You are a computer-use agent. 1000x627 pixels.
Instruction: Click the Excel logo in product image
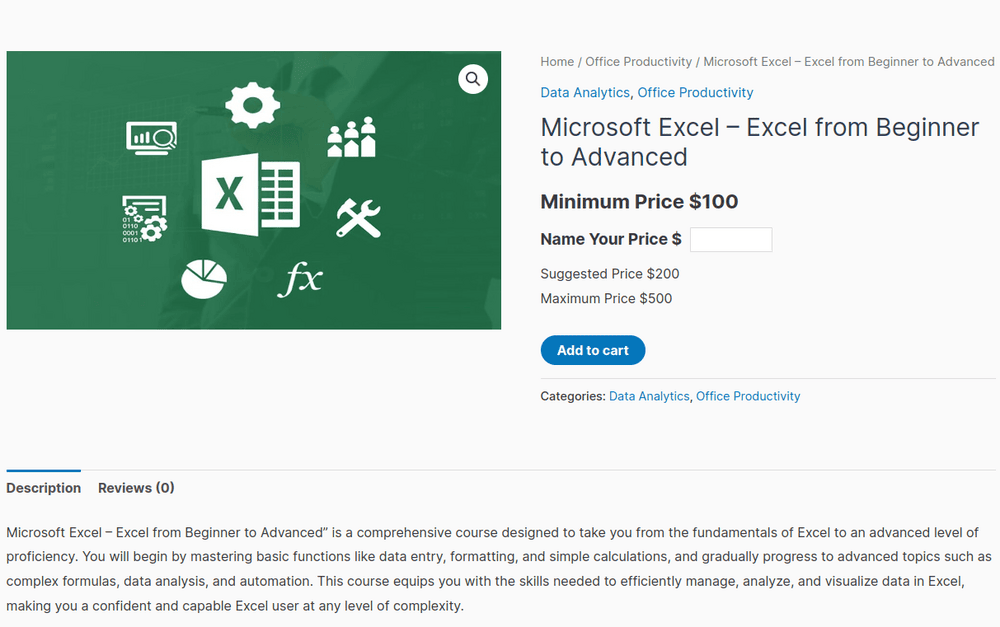[x=250, y=194]
